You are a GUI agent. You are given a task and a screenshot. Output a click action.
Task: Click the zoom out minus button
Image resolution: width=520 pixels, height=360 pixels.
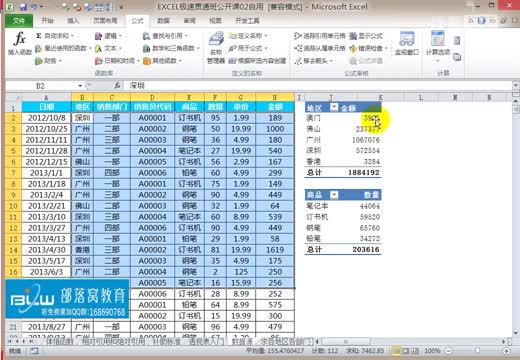(449, 351)
